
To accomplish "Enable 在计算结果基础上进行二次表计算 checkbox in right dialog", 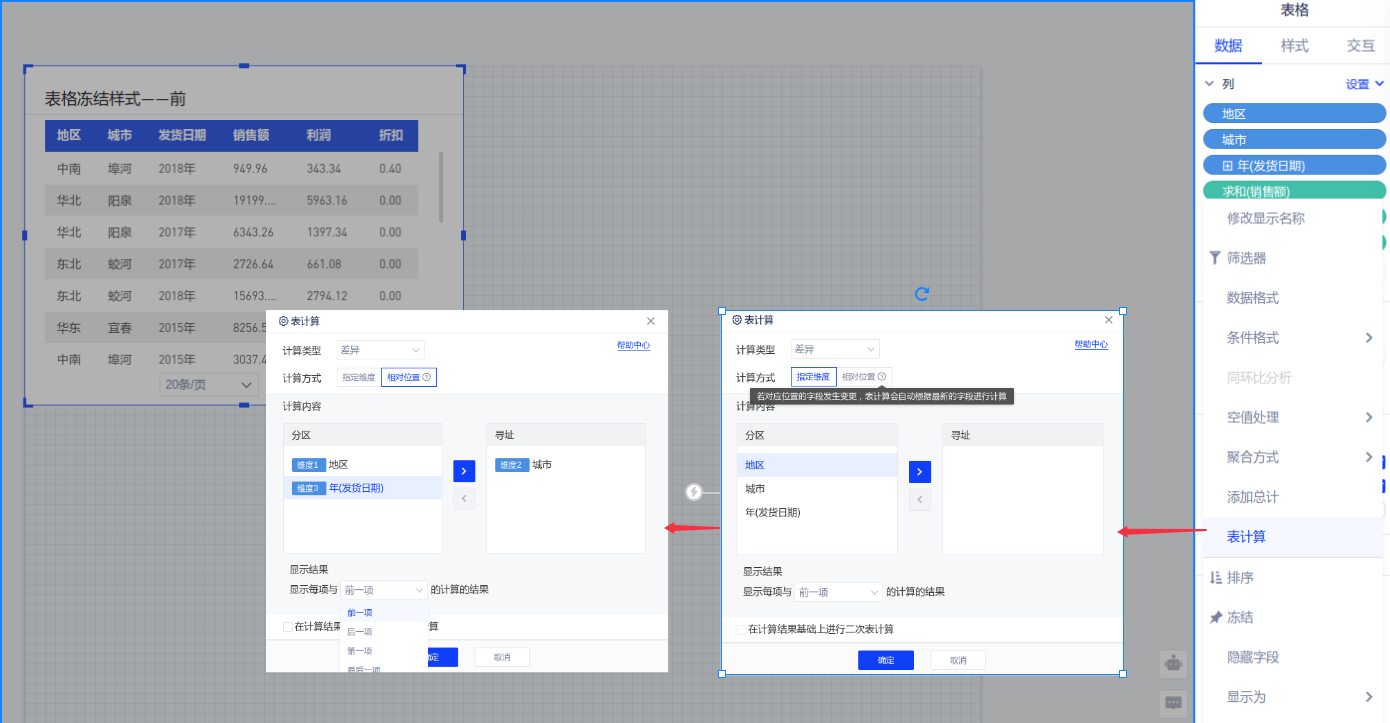I will pos(741,630).
